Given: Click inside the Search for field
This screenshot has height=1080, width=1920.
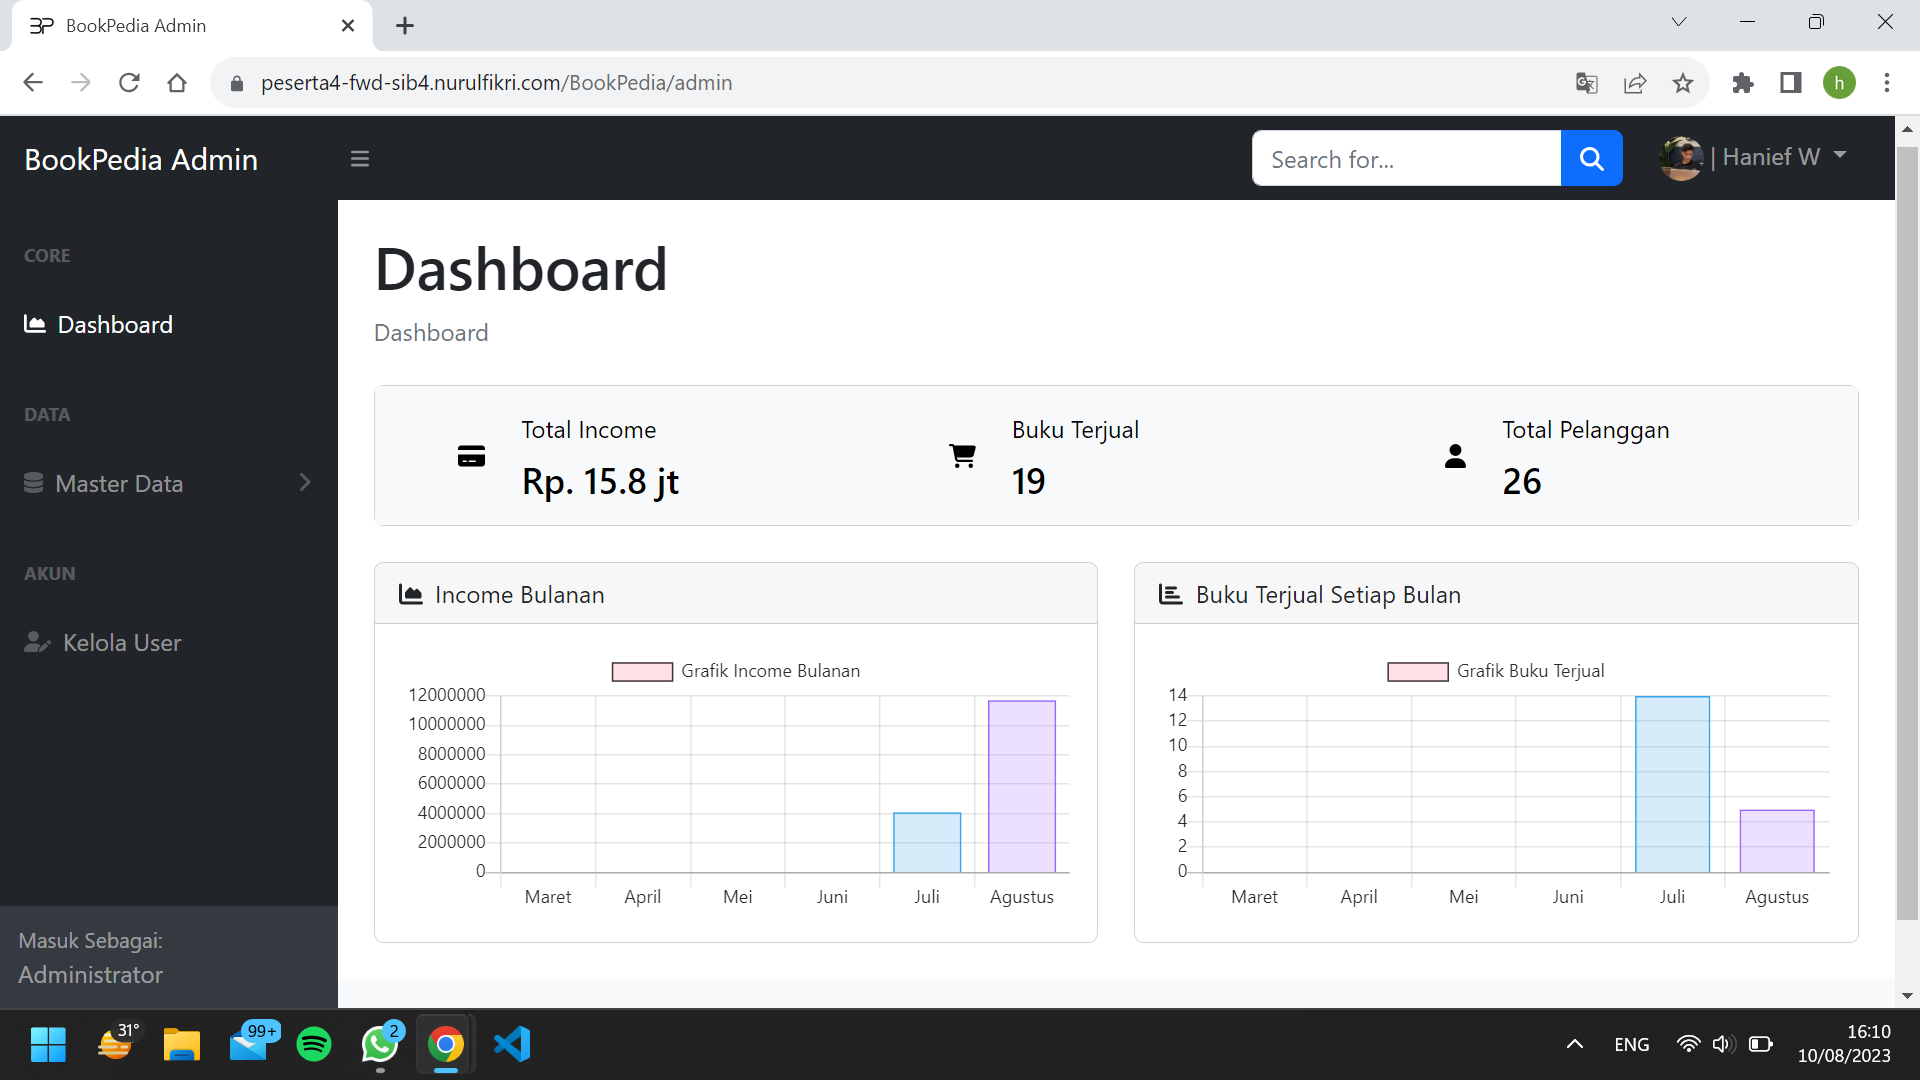Looking at the screenshot, I should click(1405, 159).
